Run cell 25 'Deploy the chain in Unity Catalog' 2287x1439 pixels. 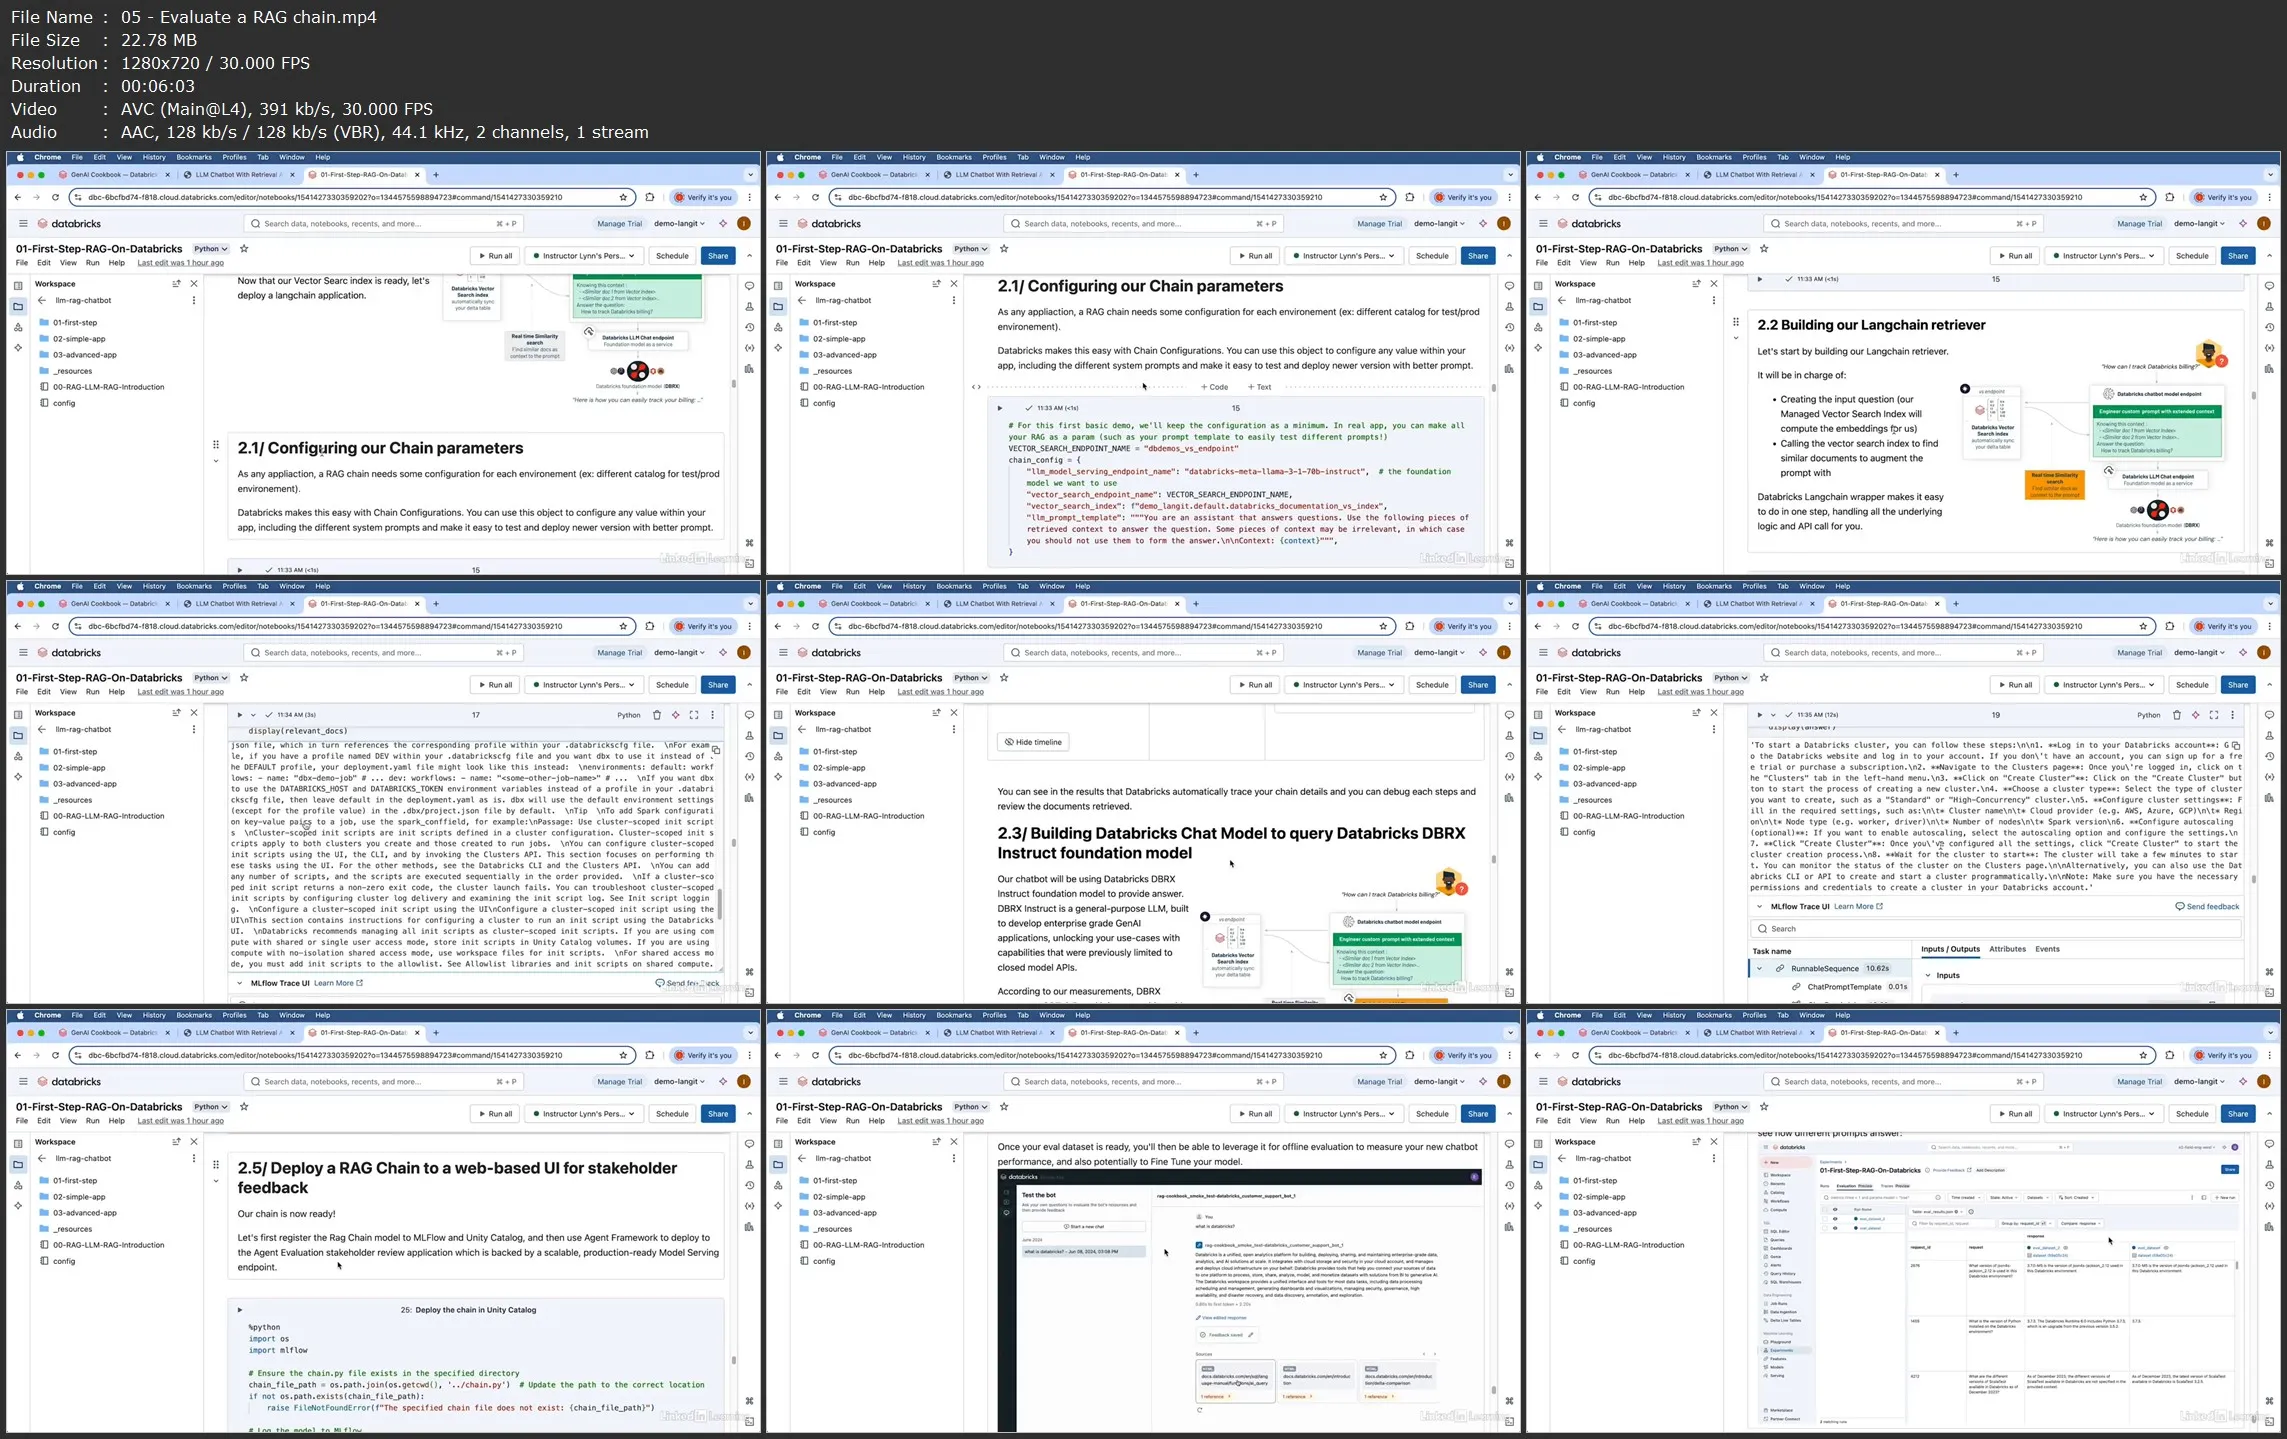[240, 1309]
